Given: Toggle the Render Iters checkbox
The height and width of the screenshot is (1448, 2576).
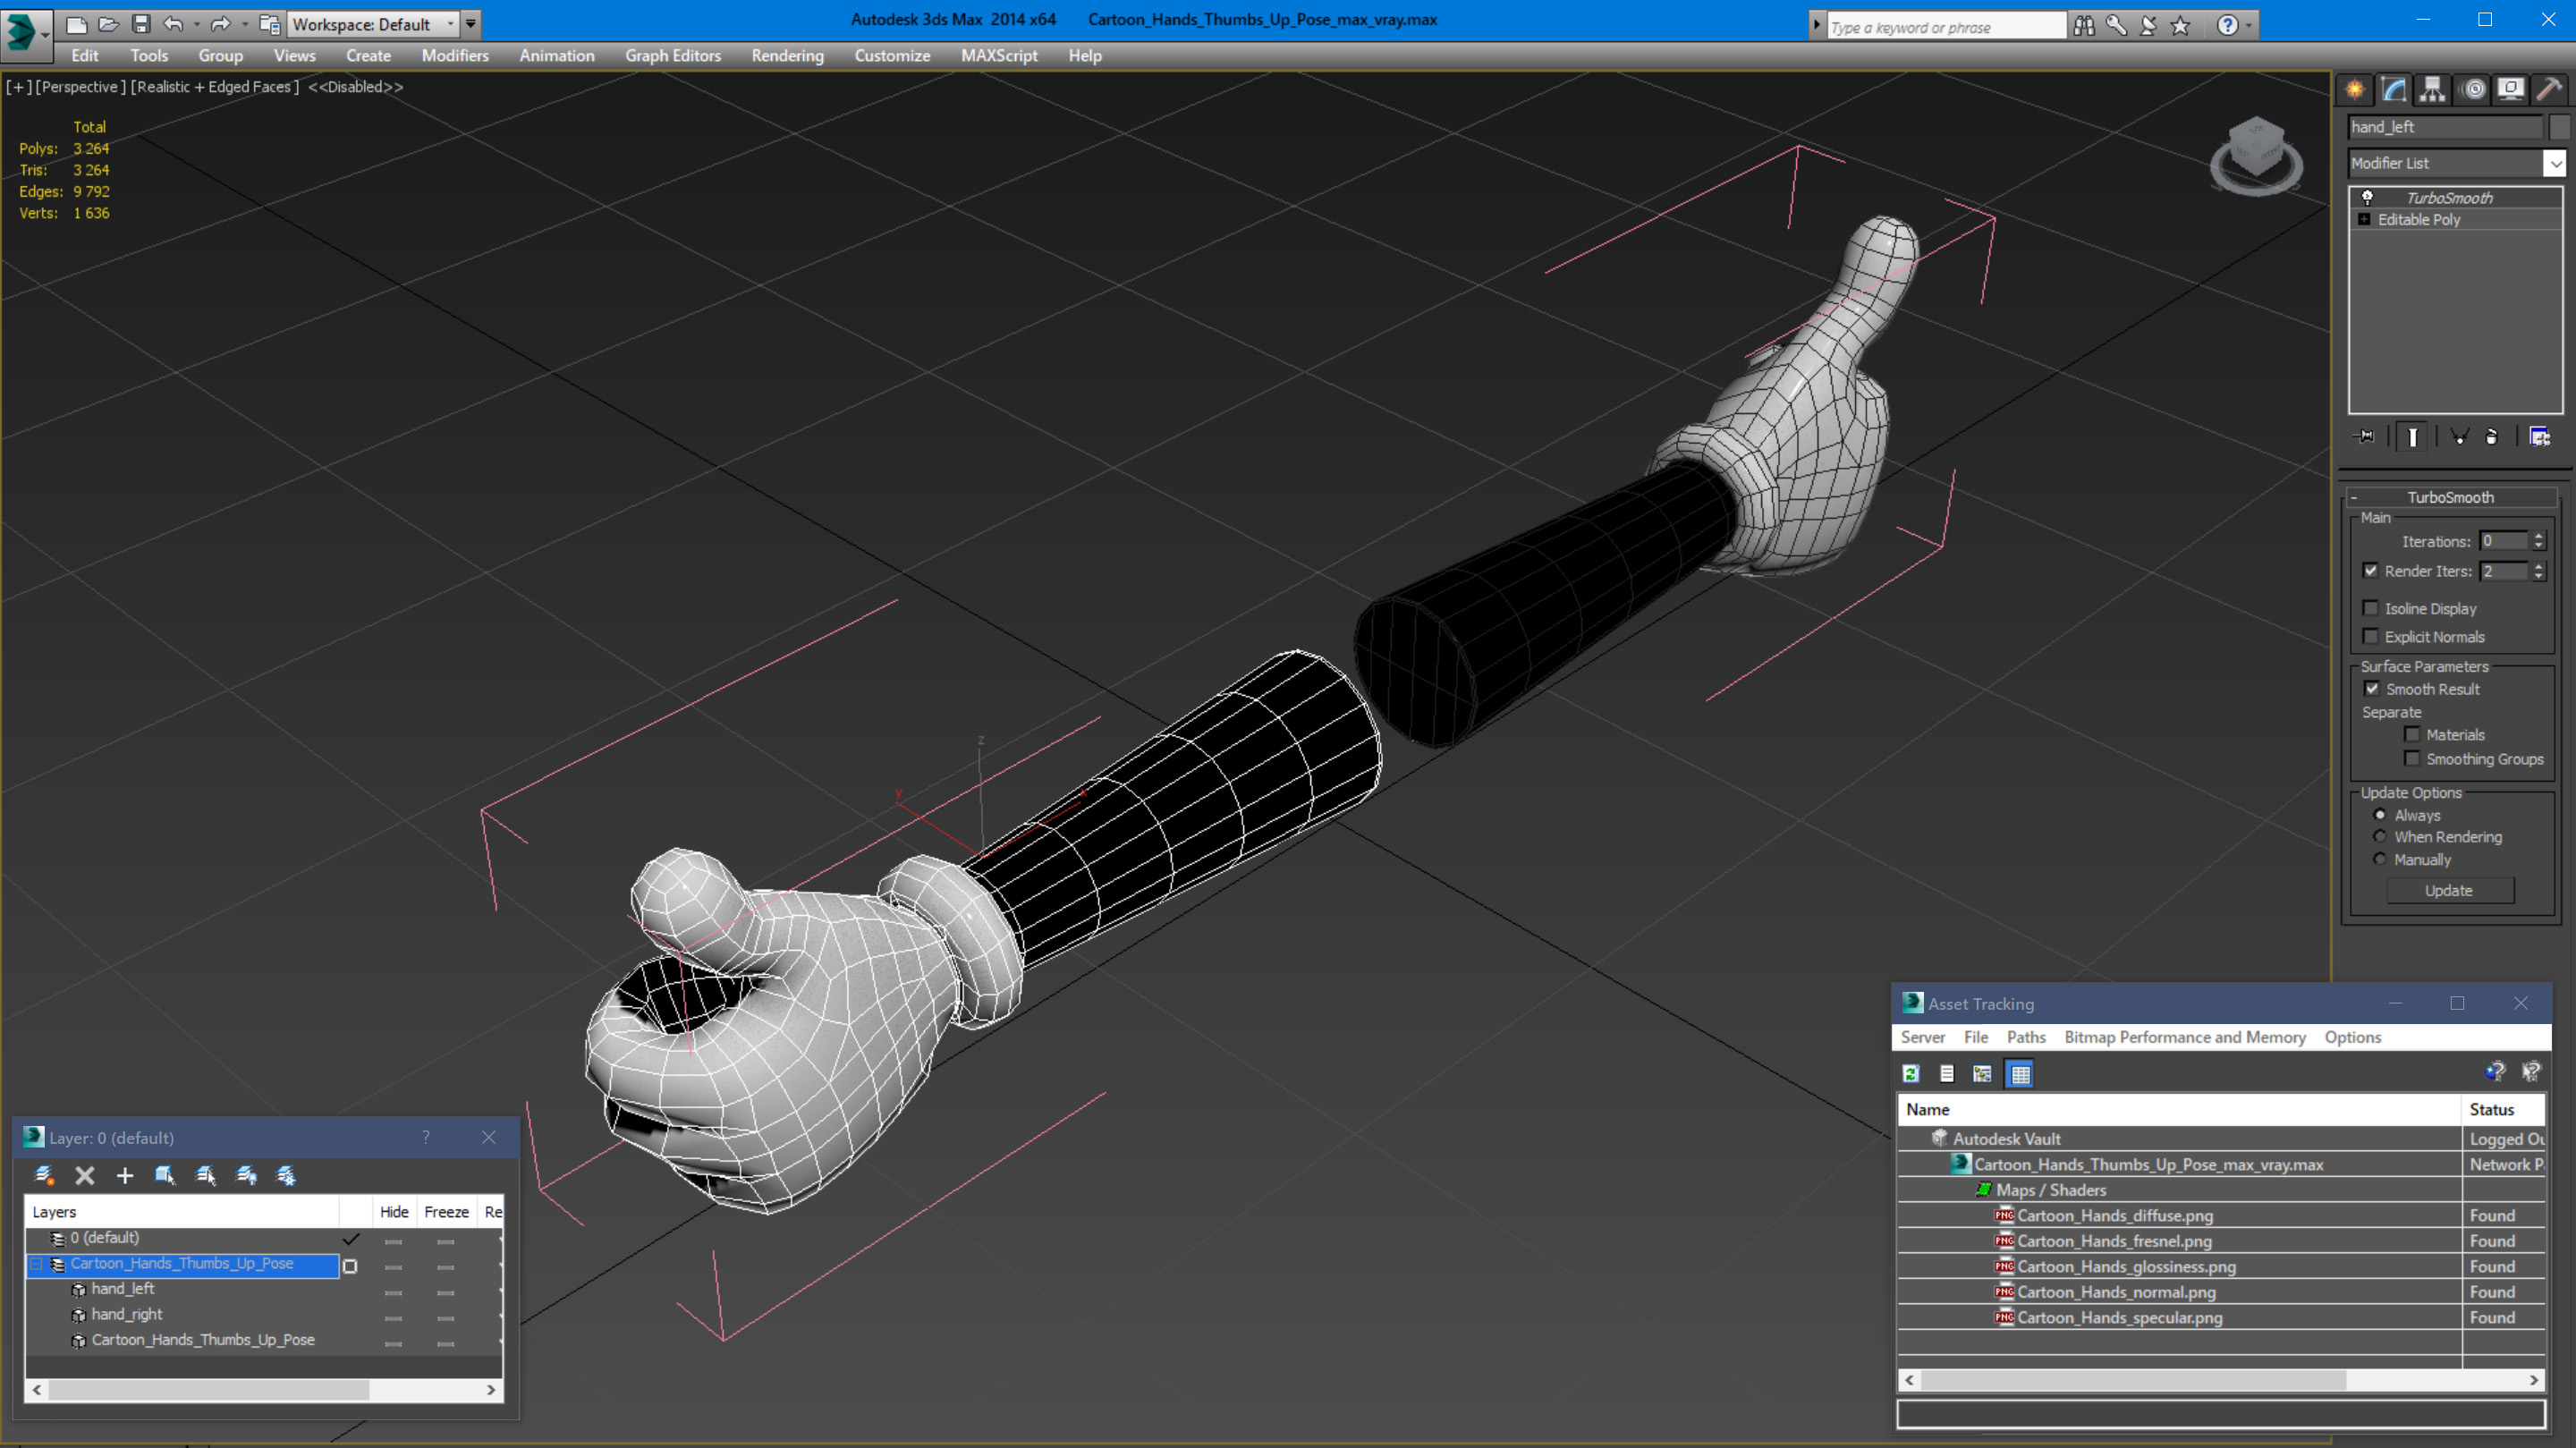Looking at the screenshot, I should pyautogui.click(x=2370, y=570).
